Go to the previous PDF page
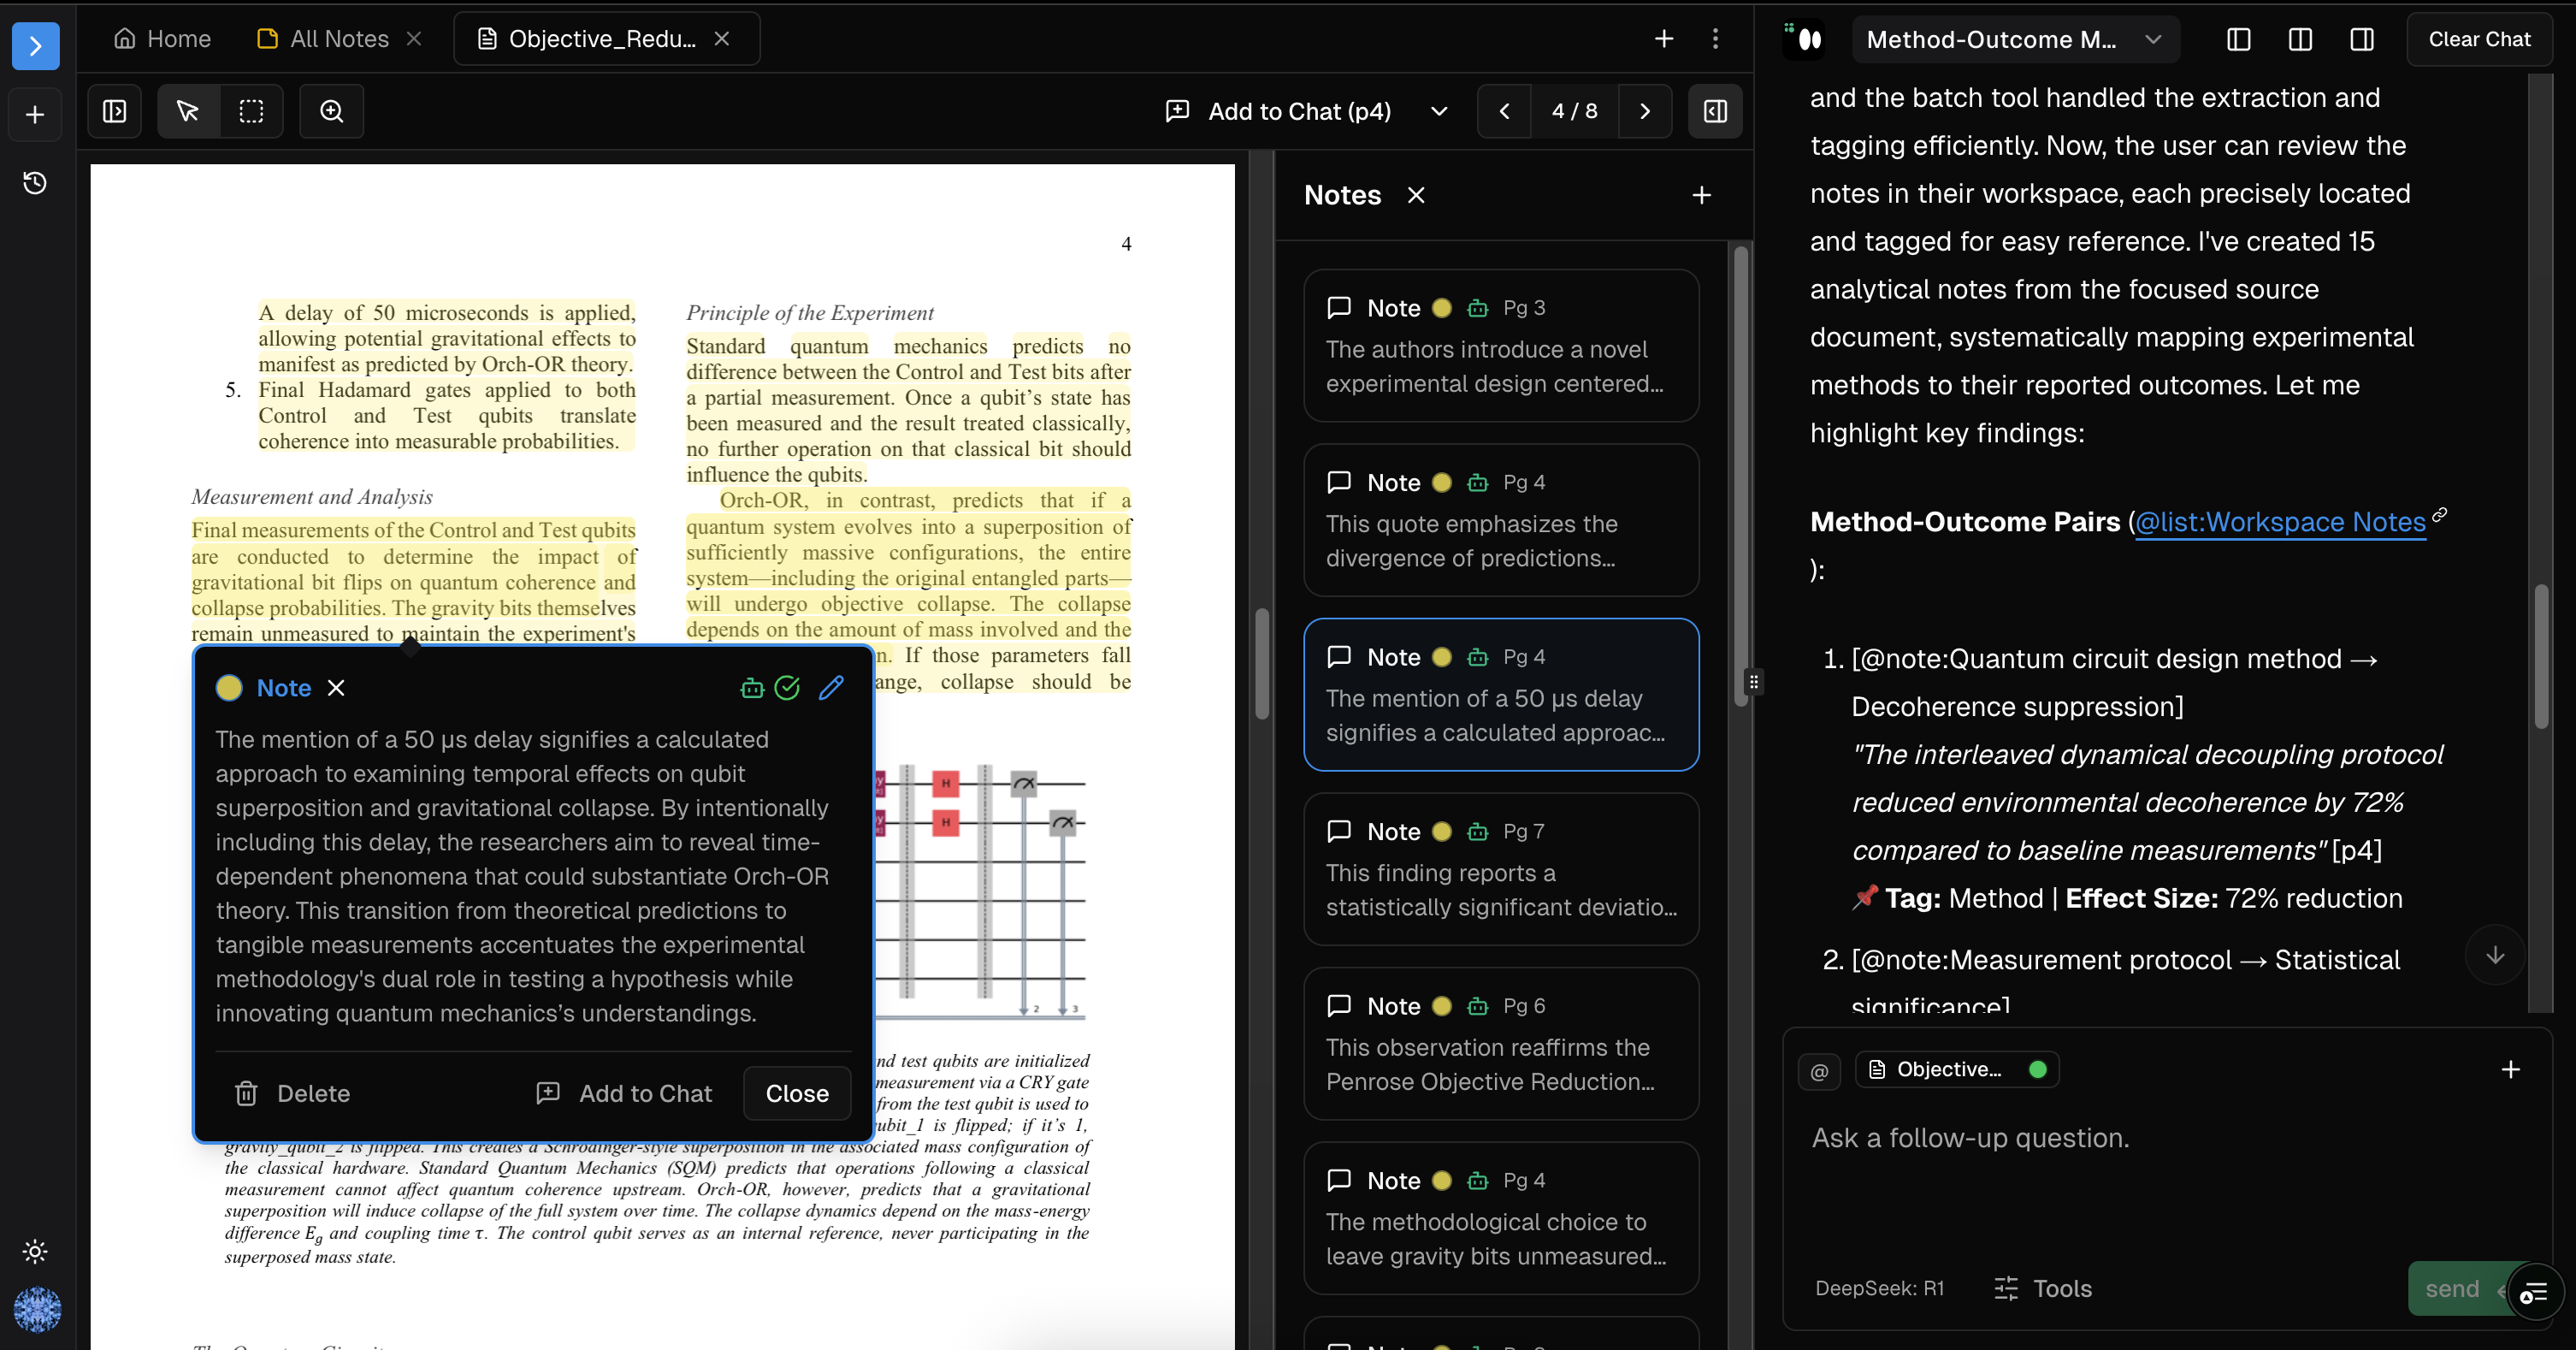Screen dimensions: 2576x1350 [x=1504, y=111]
